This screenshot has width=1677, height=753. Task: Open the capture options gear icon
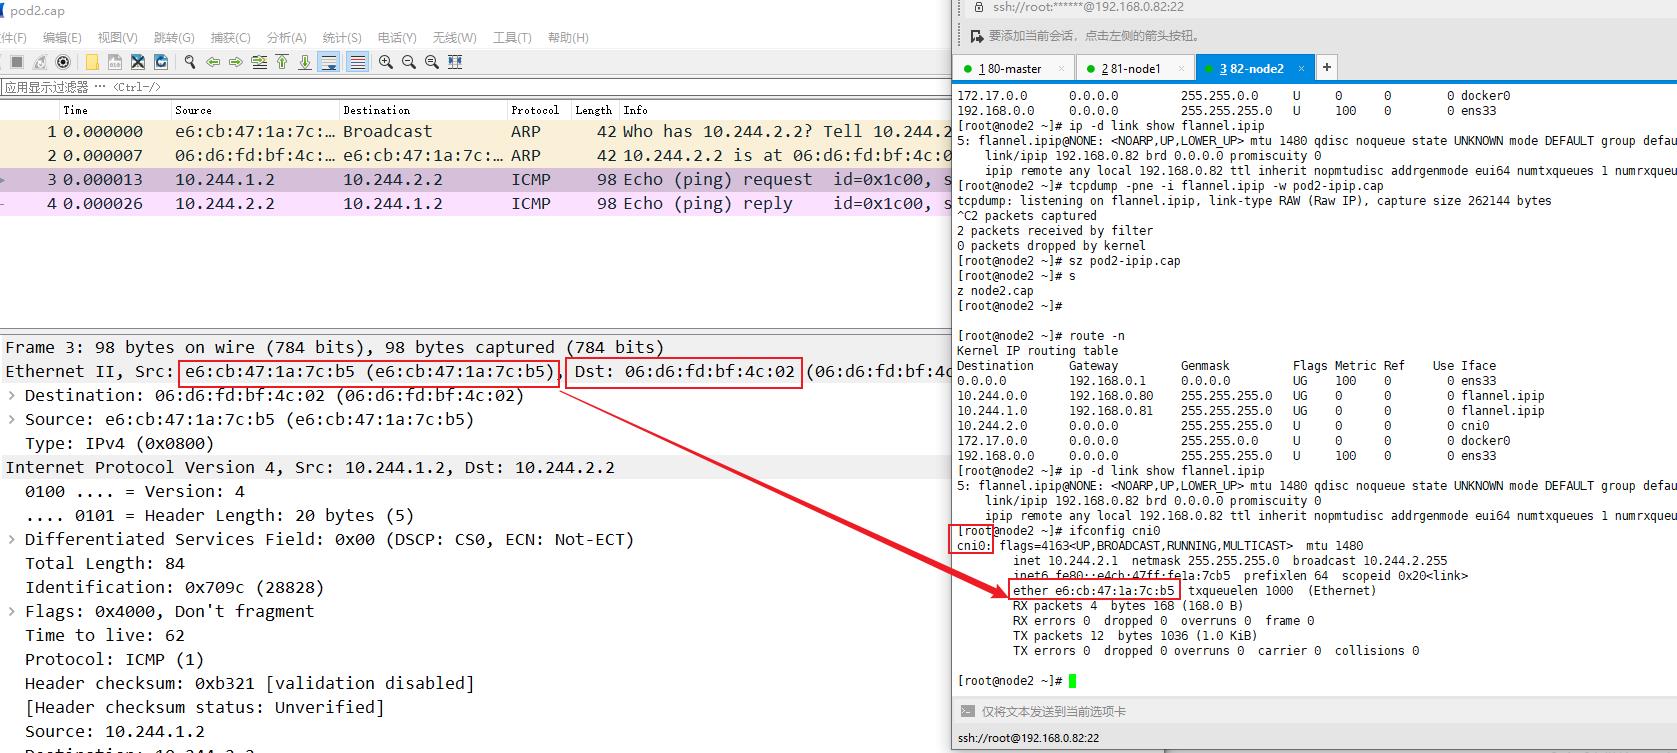click(x=63, y=62)
